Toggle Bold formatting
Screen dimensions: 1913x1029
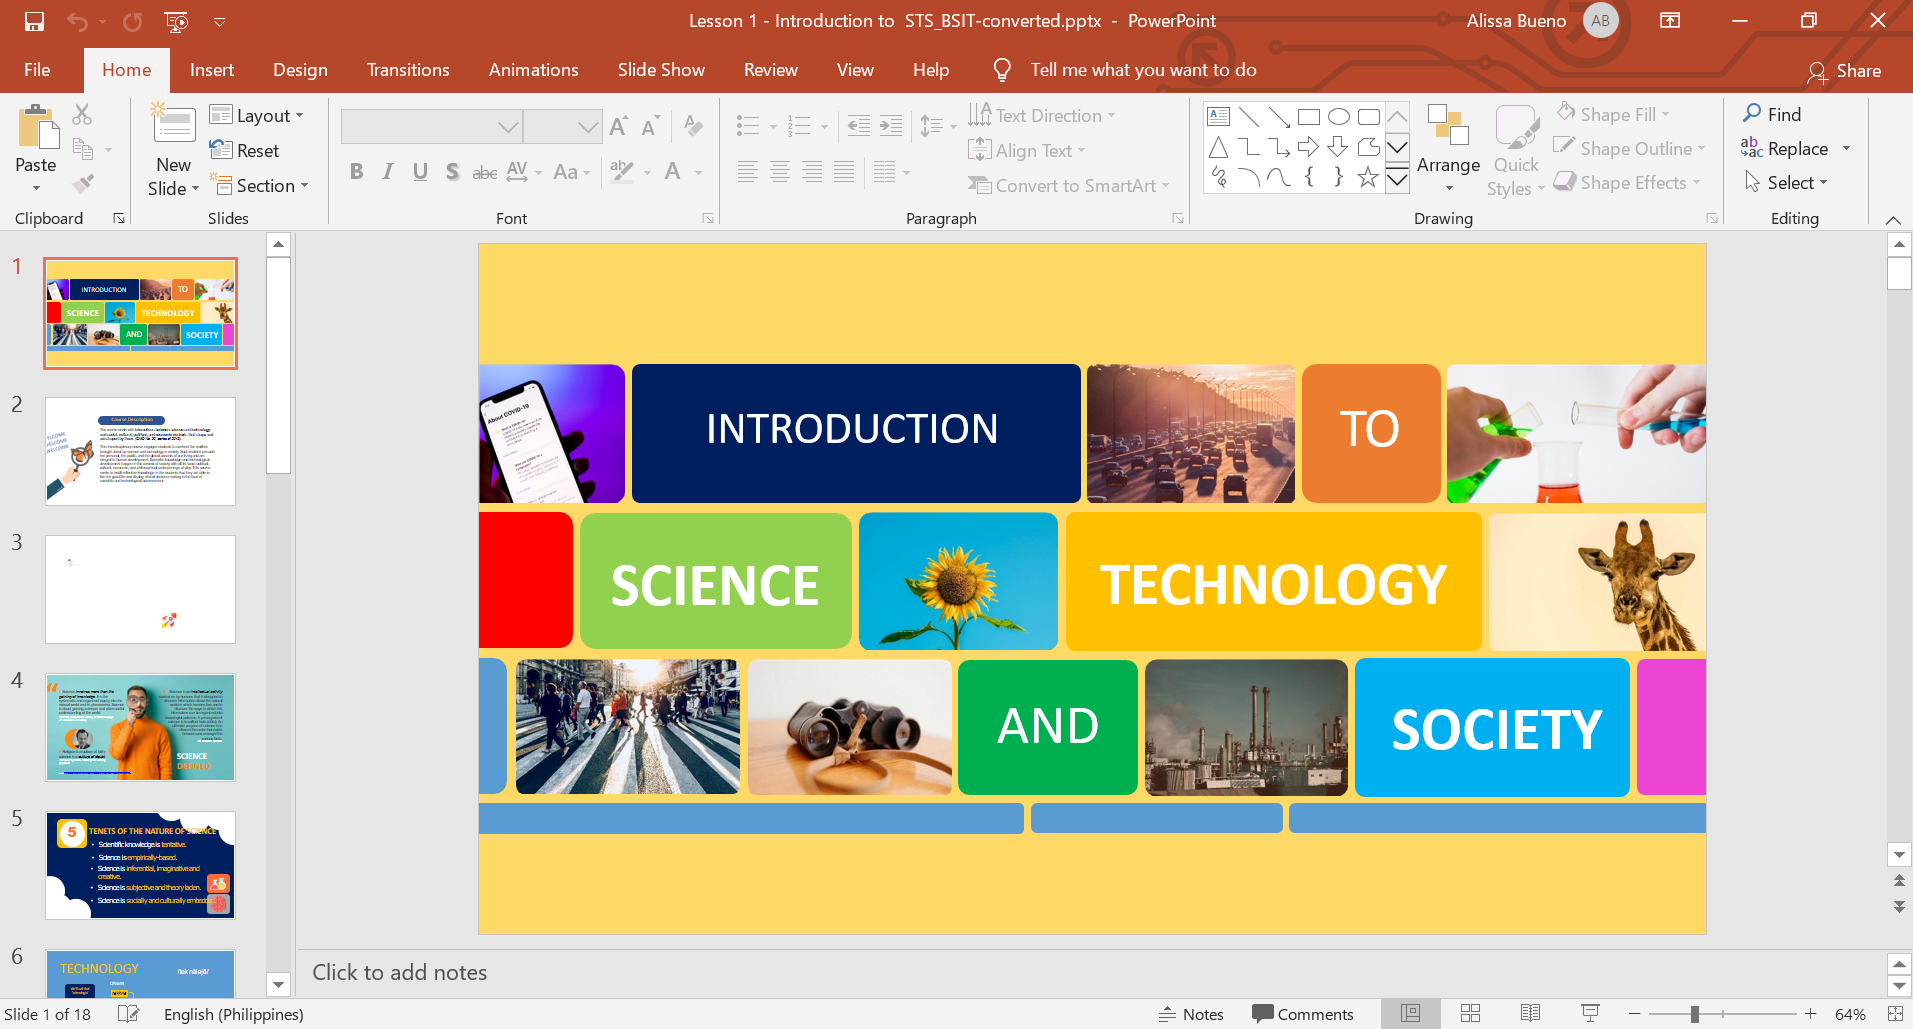(356, 172)
